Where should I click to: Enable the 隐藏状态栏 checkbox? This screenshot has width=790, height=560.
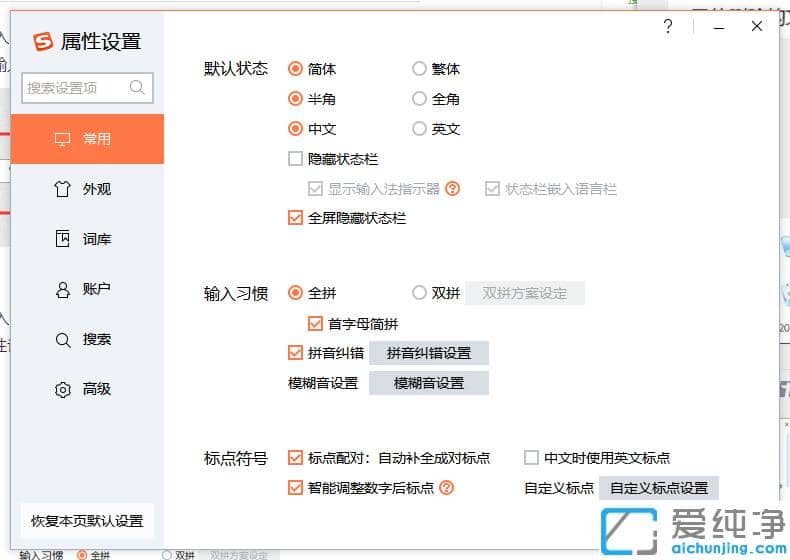(295, 159)
